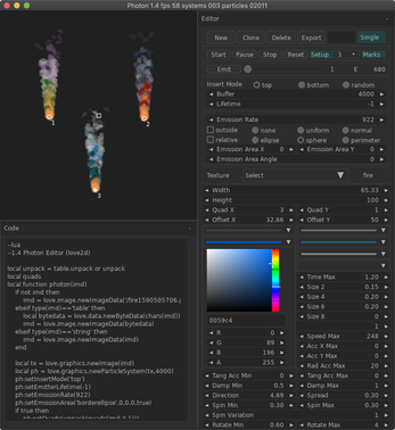Expand the third right color bar arrow
Viewport: 395px width, 430px height.
click(x=383, y=254)
